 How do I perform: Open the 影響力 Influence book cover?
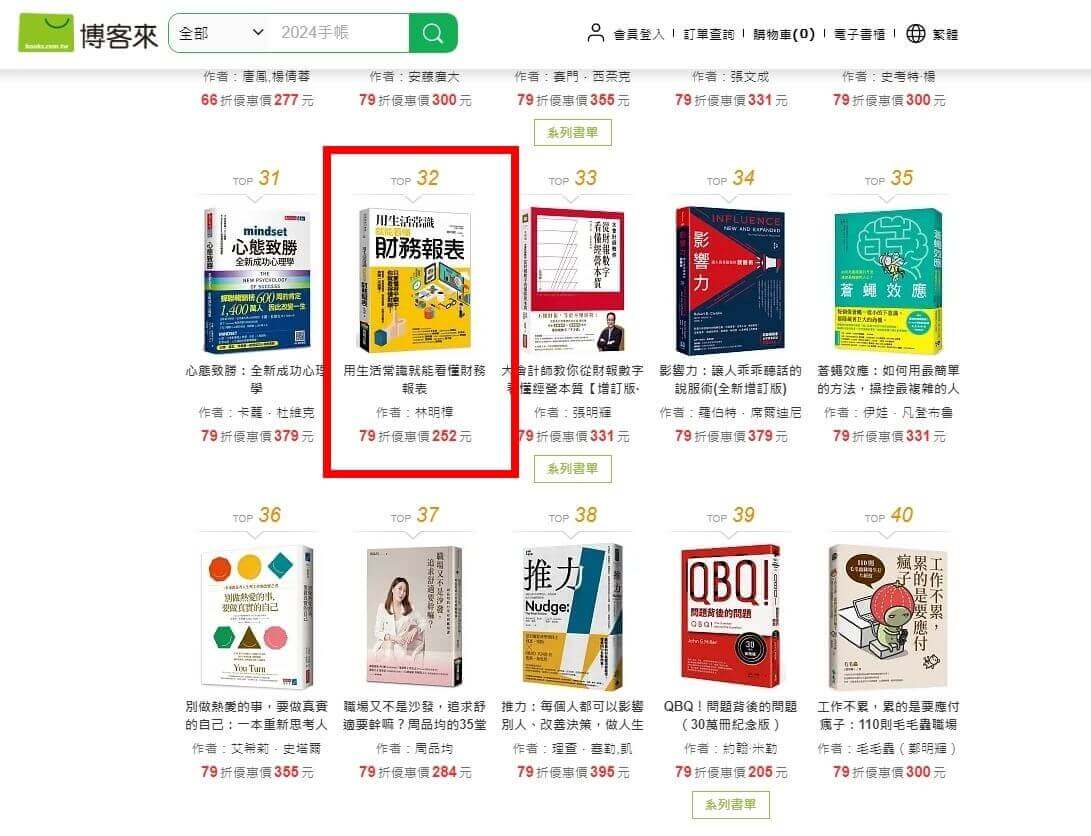pos(731,280)
